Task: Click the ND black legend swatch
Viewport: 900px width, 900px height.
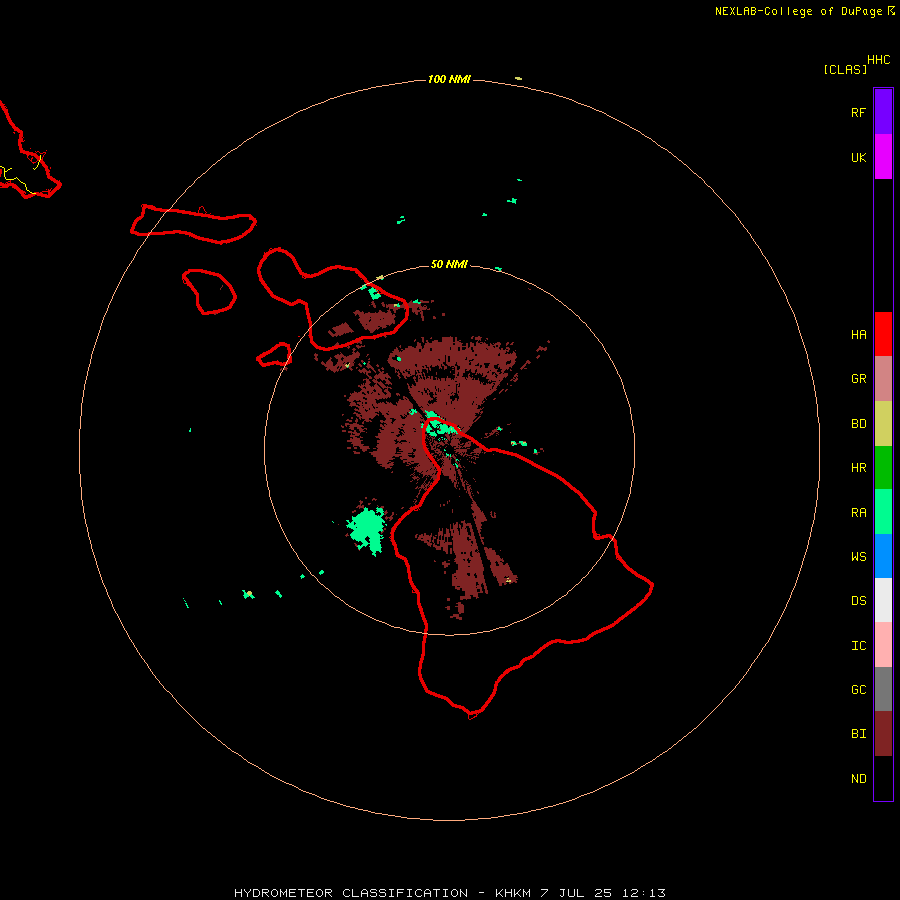Action: (x=883, y=778)
